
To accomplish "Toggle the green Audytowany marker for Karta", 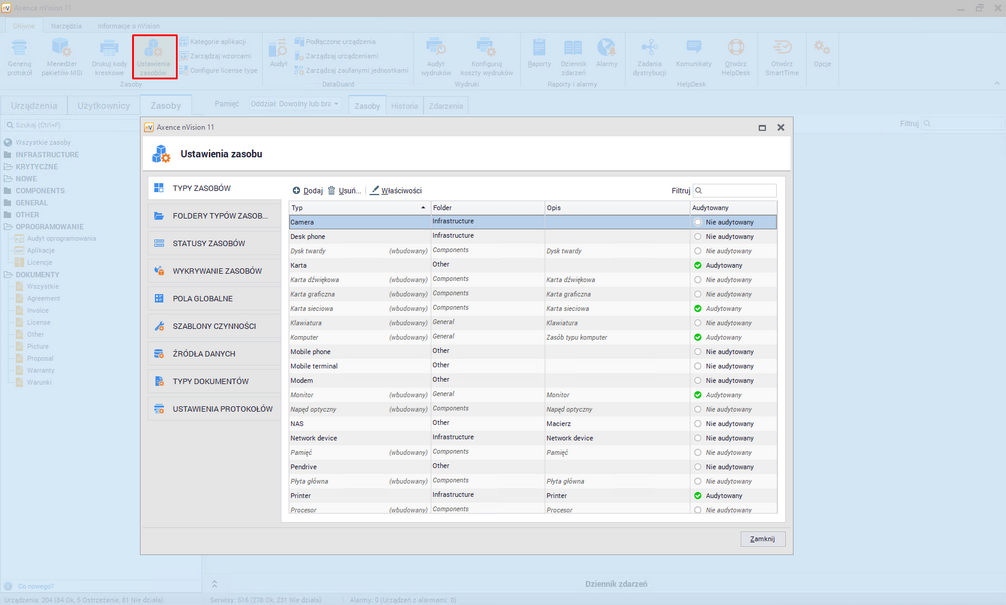I will point(698,265).
